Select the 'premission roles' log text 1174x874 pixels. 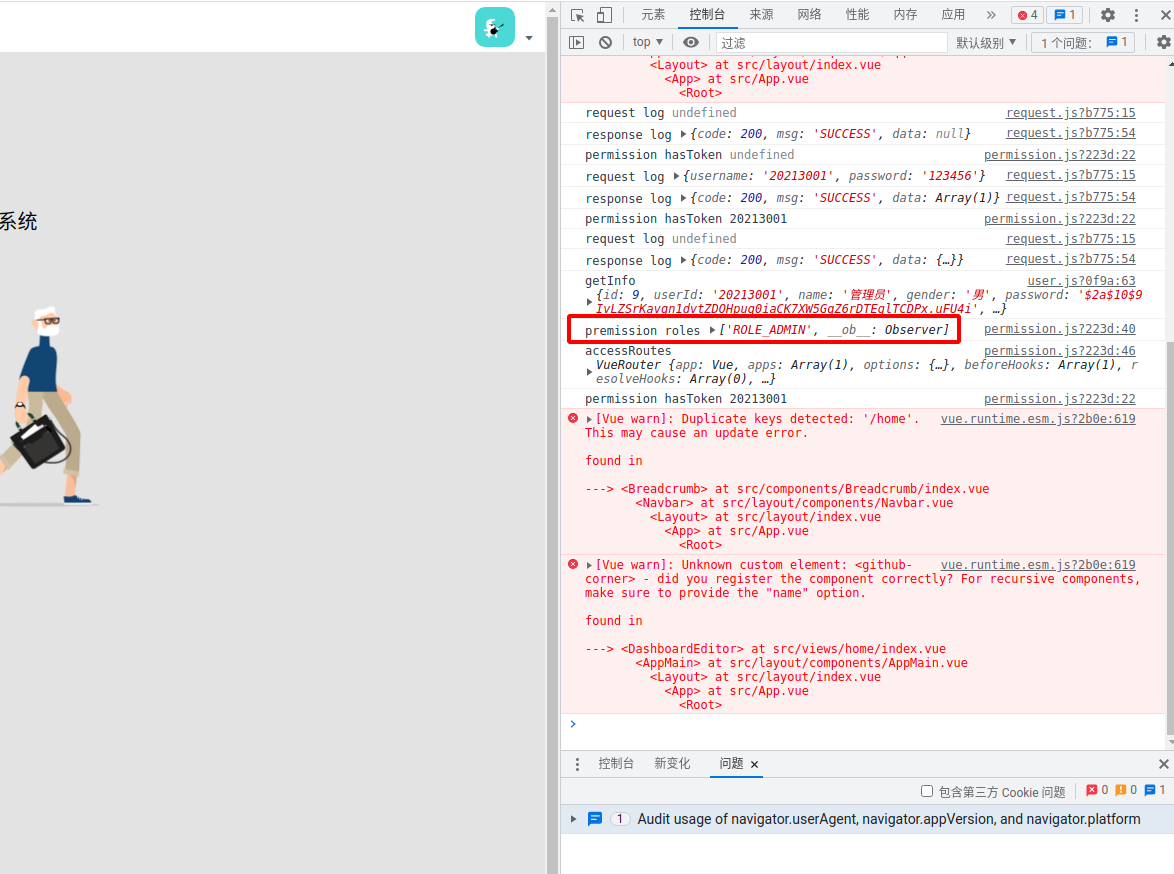642,330
